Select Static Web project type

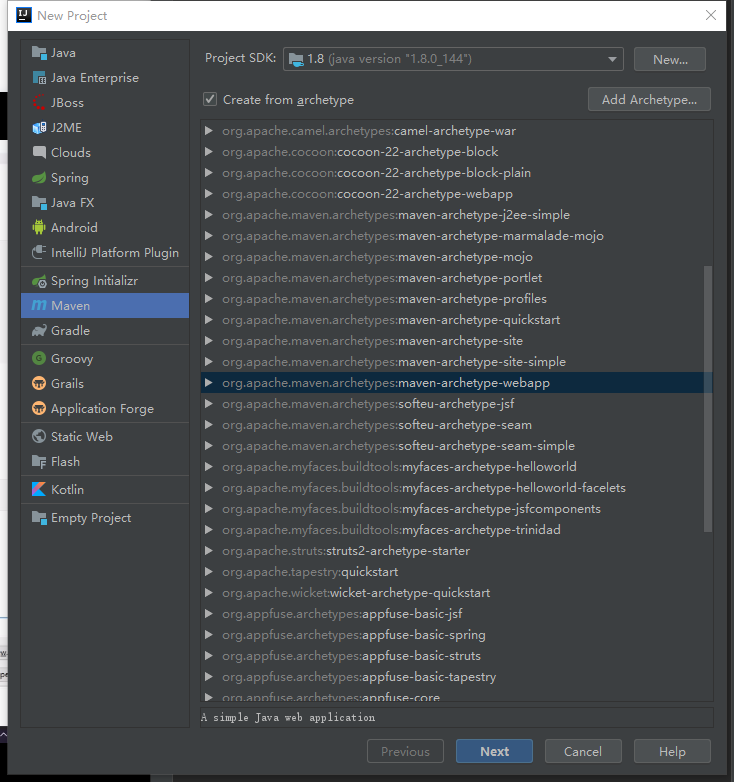pos(105,436)
